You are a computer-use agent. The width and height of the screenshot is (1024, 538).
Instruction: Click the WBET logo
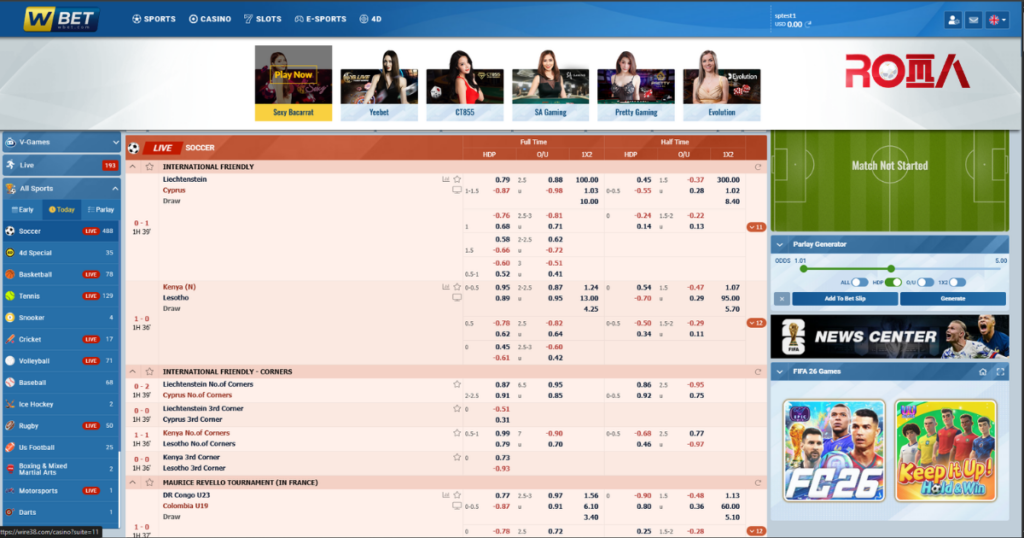tap(61, 19)
